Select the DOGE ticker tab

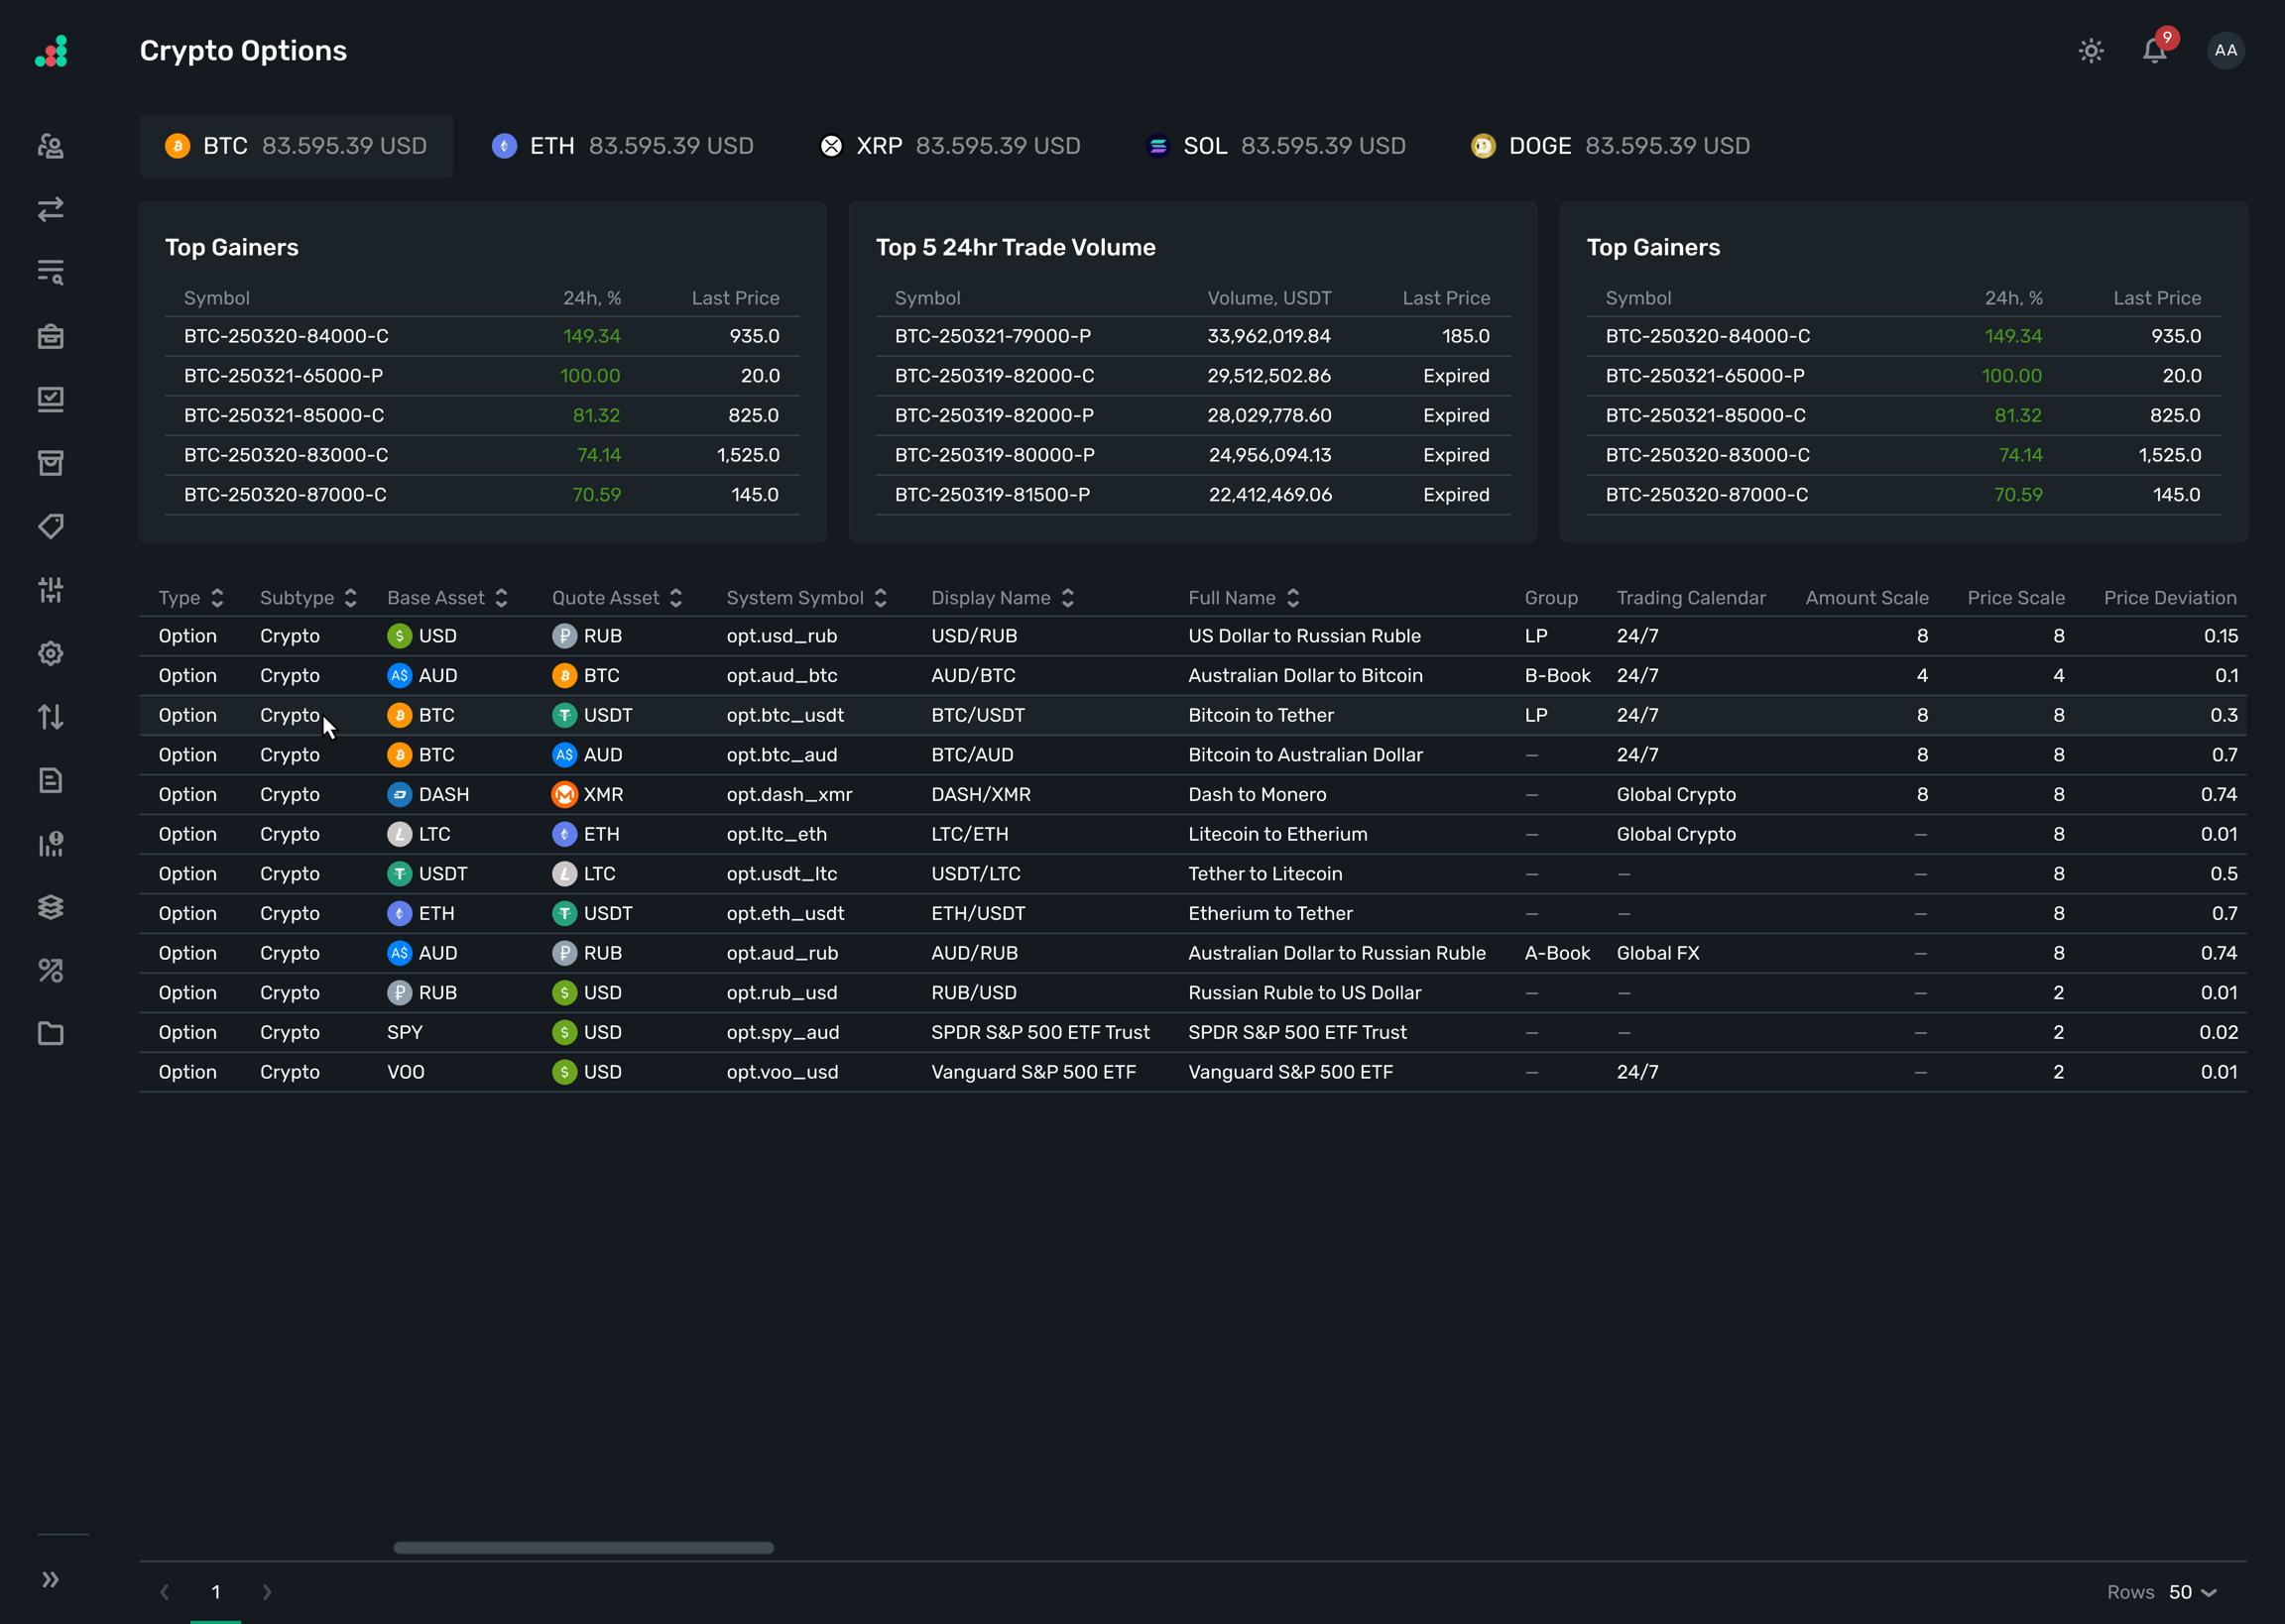pos(1609,146)
